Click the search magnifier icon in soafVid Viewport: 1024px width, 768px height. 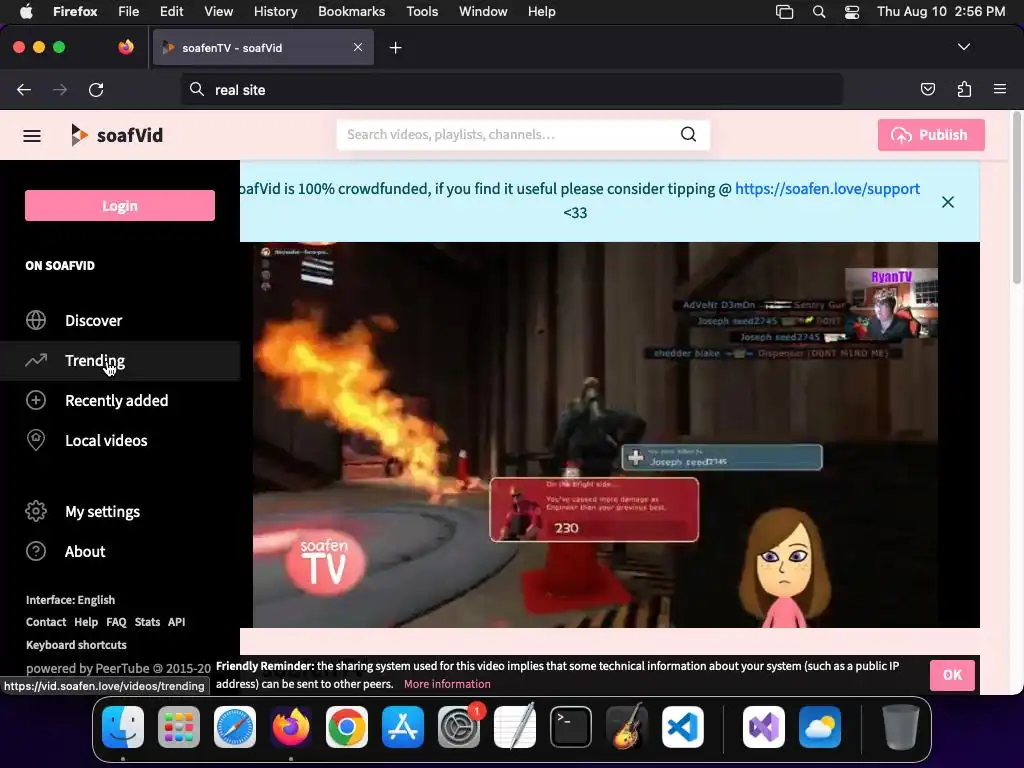[x=688, y=134]
